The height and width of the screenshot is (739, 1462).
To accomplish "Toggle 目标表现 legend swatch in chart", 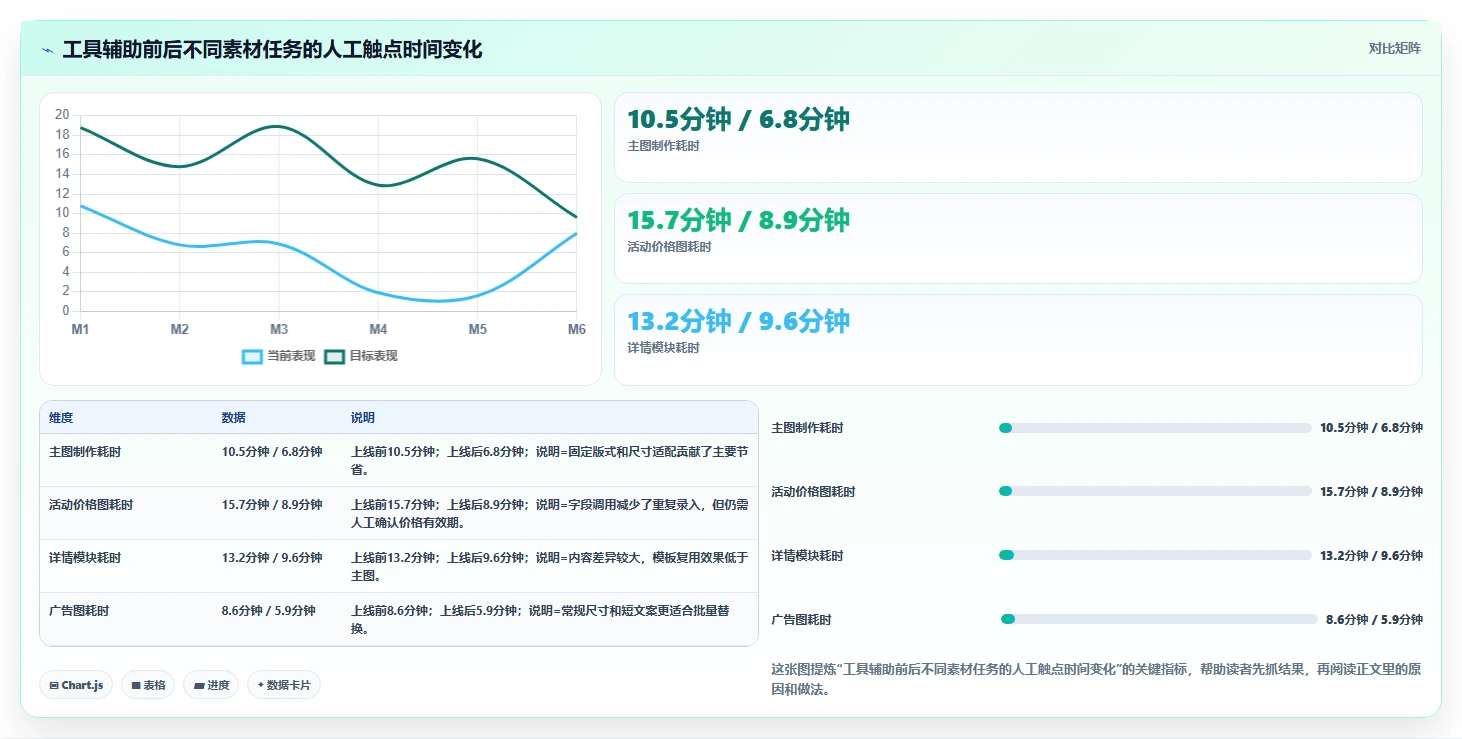I will (x=334, y=356).
